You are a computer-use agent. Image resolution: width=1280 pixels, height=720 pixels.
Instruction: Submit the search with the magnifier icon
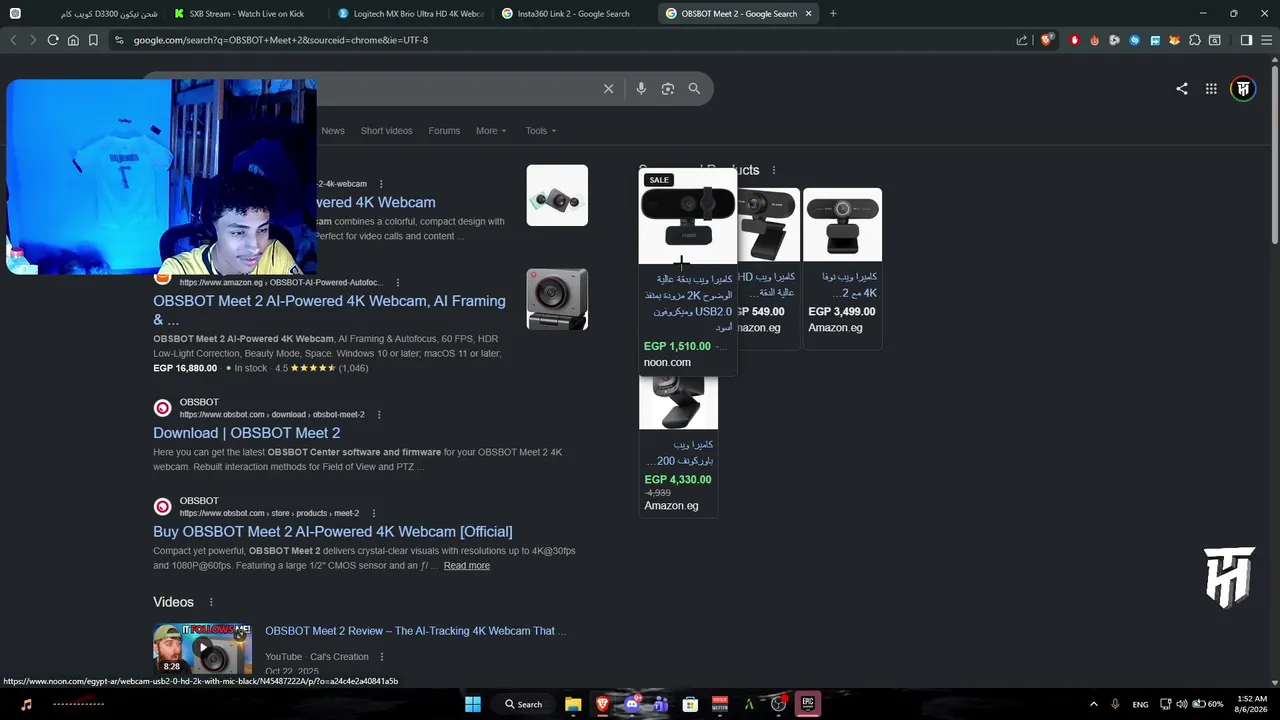tap(694, 89)
